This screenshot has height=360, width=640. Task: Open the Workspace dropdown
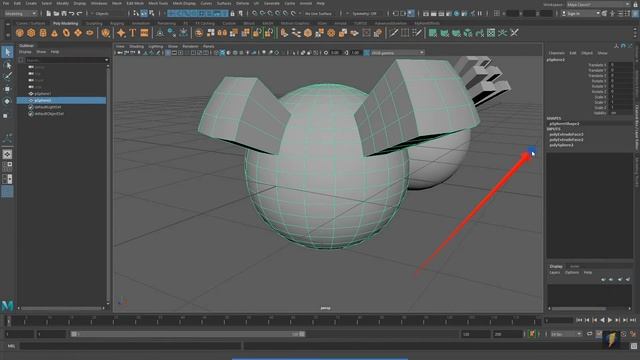coord(598,4)
